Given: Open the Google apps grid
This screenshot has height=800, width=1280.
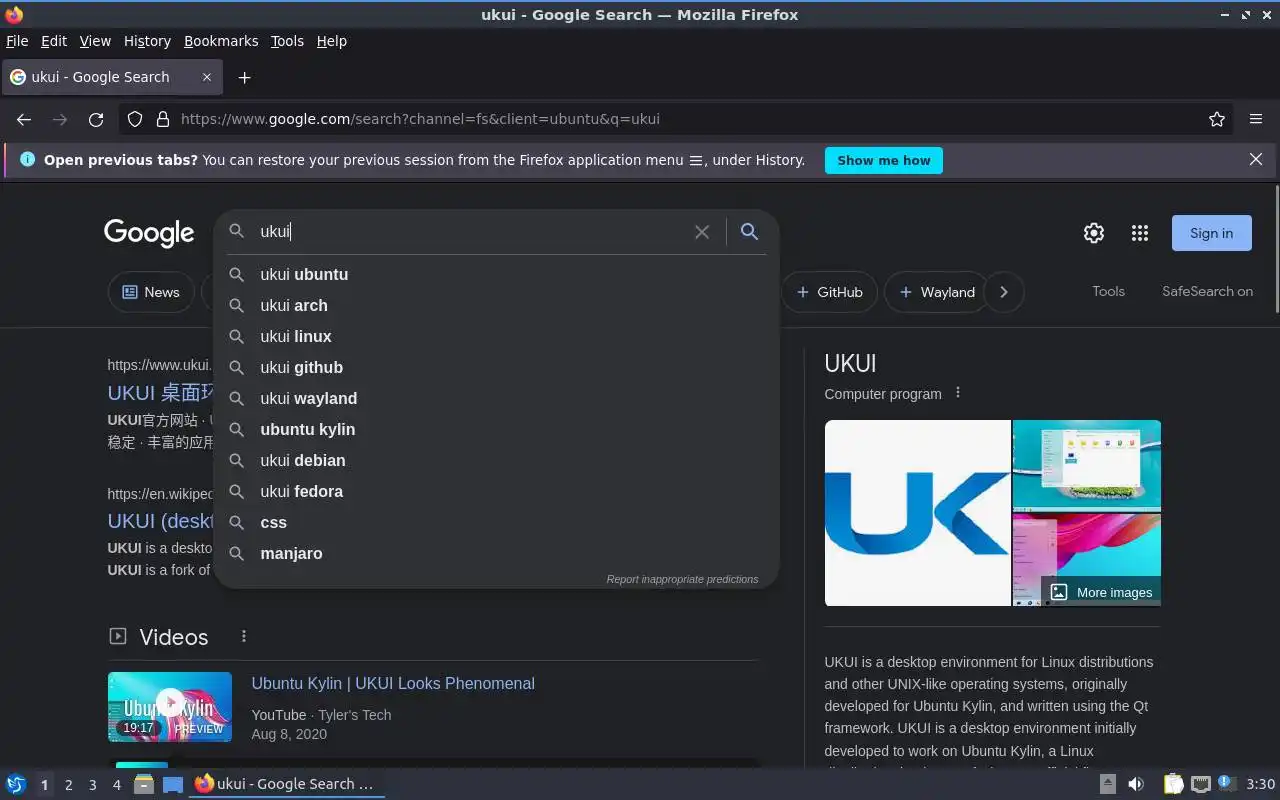Looking at the screenshot, I should pyautogui.click(x=1140, y=233).
